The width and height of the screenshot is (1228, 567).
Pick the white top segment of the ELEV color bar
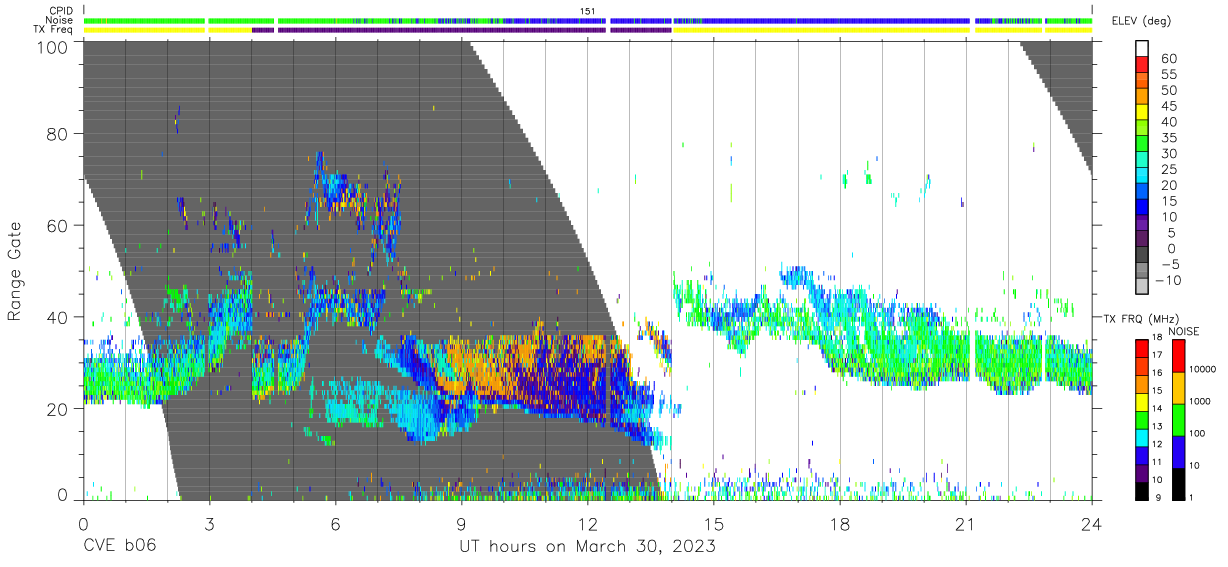pos(1144,49)
